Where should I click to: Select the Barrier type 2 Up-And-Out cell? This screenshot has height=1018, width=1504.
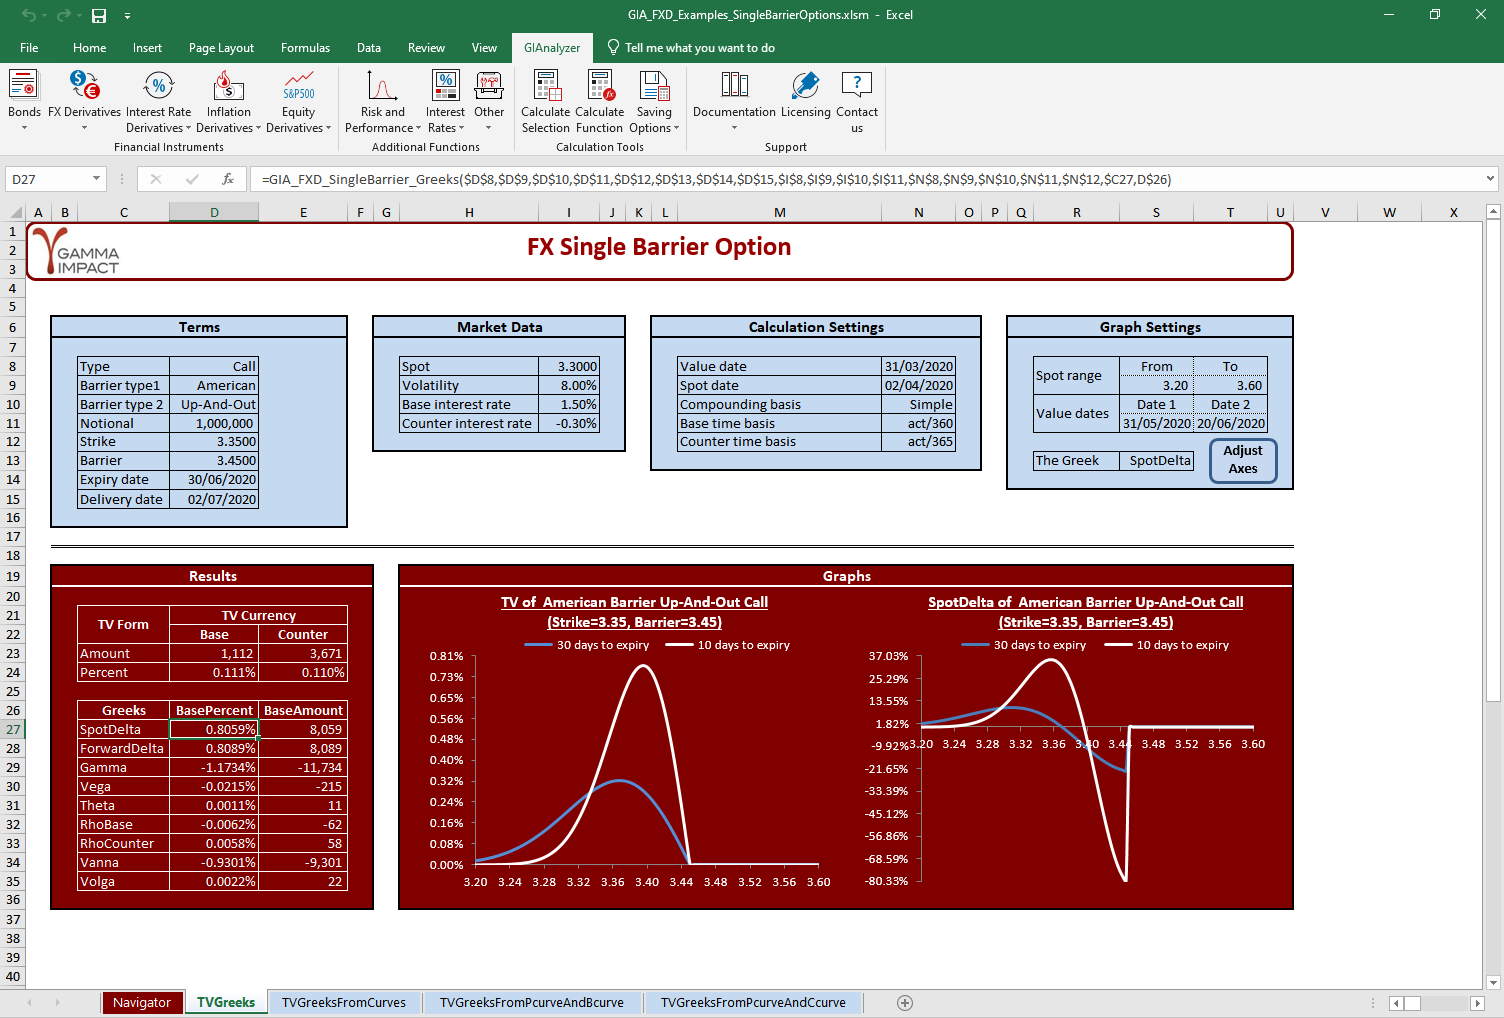[x=214, y=404]
